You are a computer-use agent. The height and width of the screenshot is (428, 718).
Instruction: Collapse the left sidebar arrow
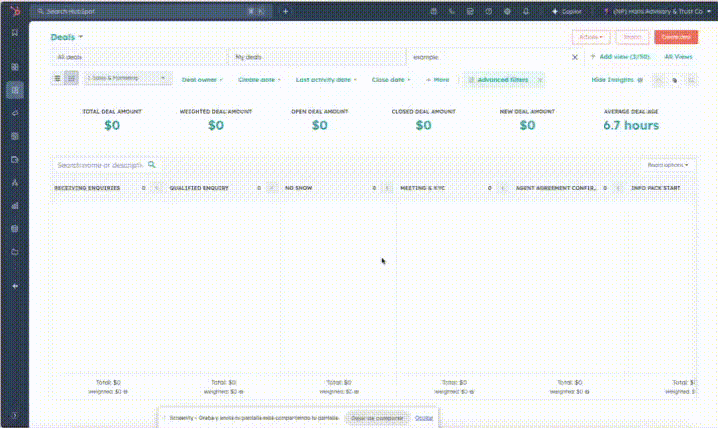coord(14,286)
